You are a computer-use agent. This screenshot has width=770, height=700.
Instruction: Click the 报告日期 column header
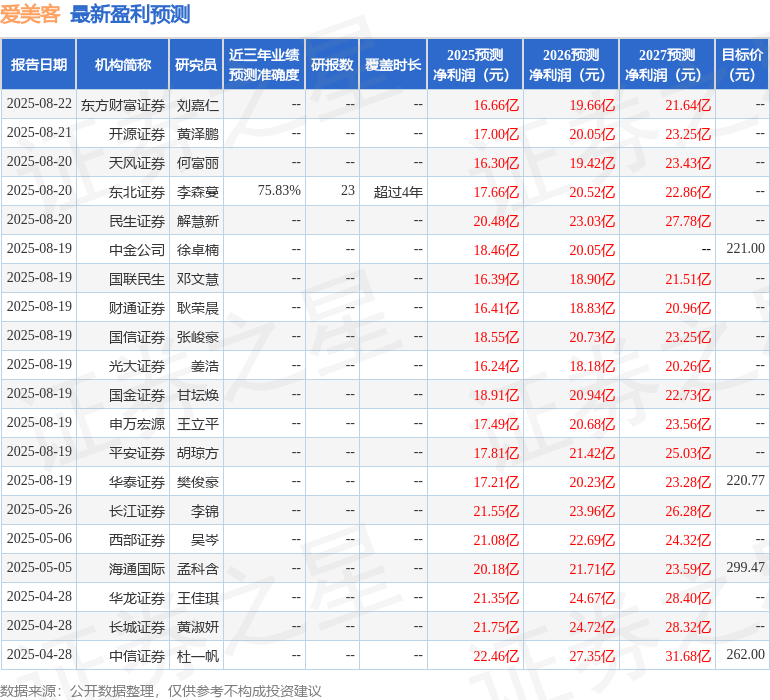[x=38, y=65]
